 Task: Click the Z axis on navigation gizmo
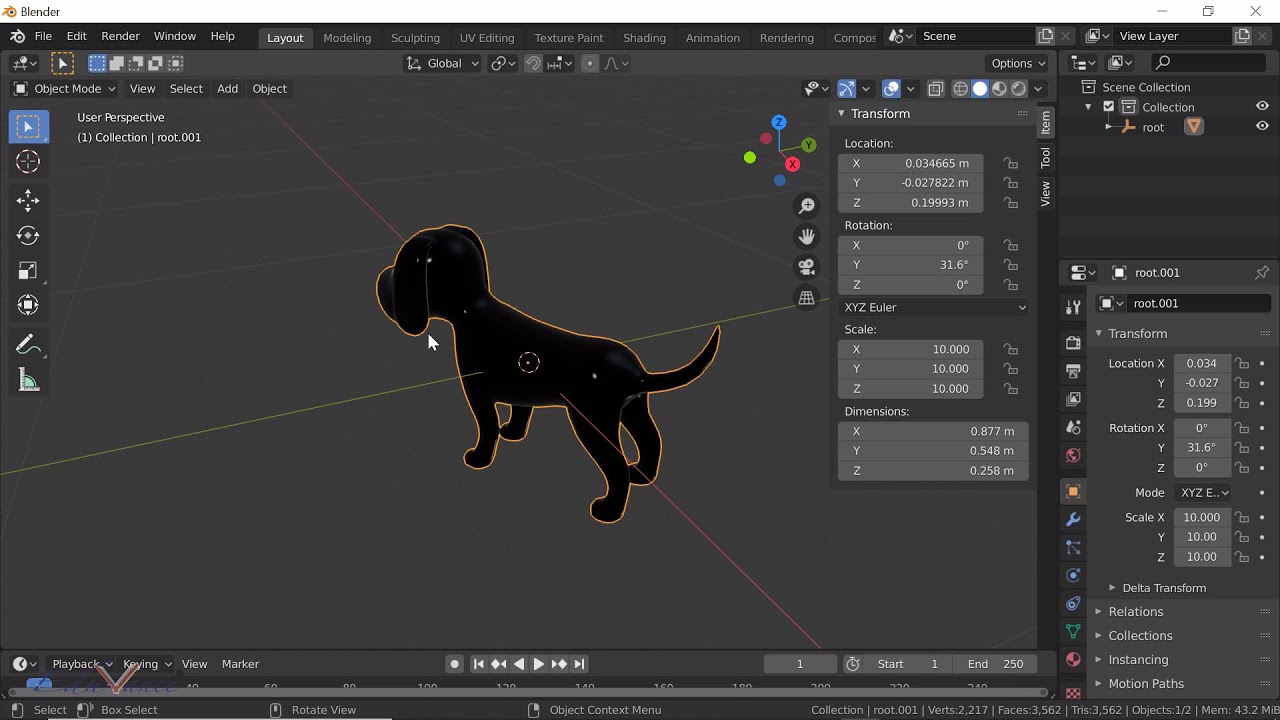point(778,122)
